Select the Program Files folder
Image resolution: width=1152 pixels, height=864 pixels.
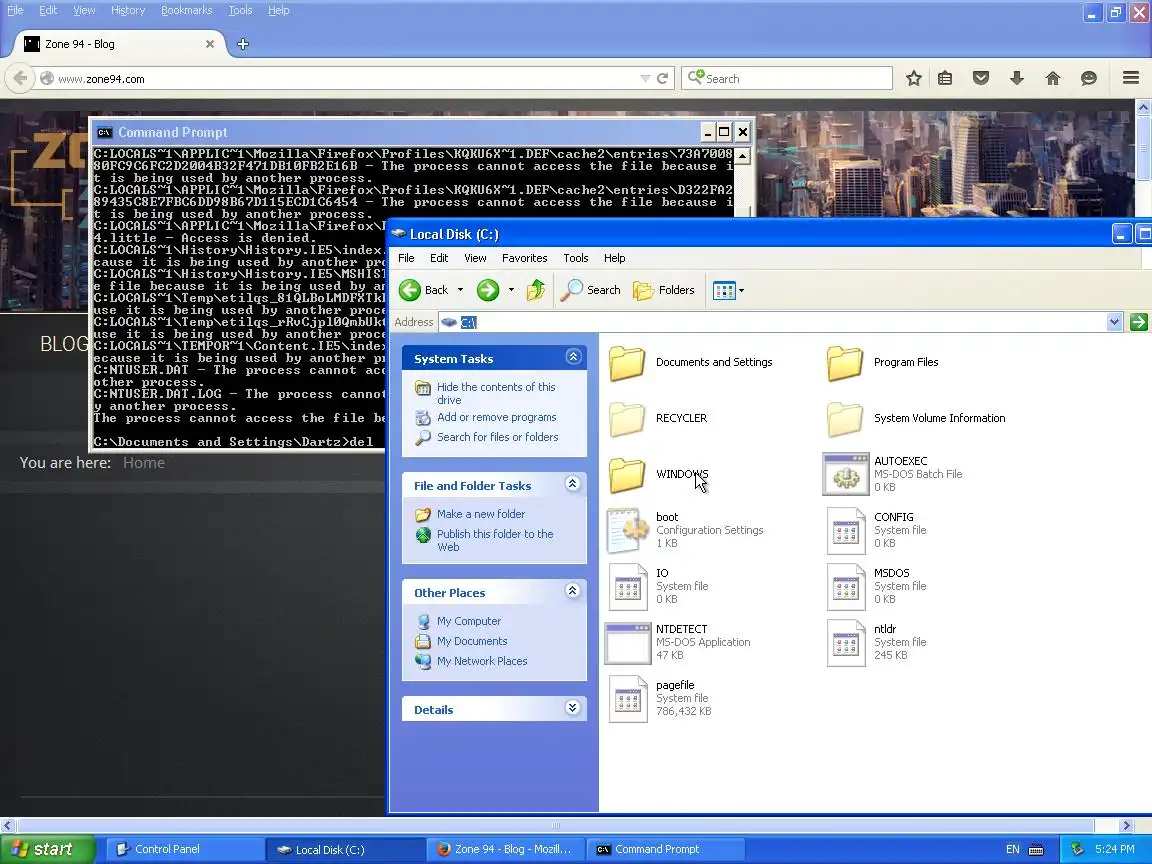pyautogui.click(x=882, y=363)
